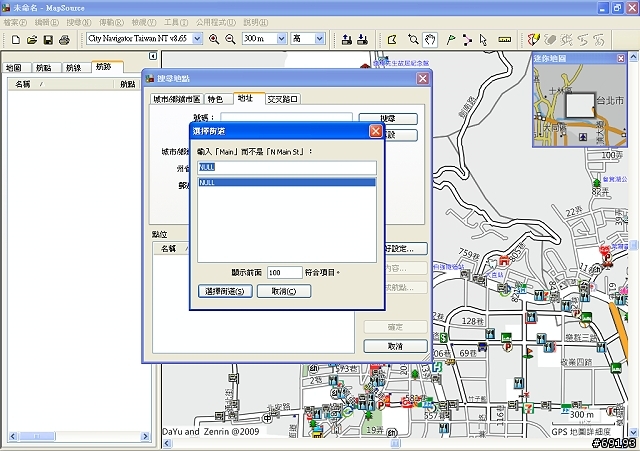
Task: Click the green H hospital icon on the map
Action: pyautogui.click(x=437, y=367)
